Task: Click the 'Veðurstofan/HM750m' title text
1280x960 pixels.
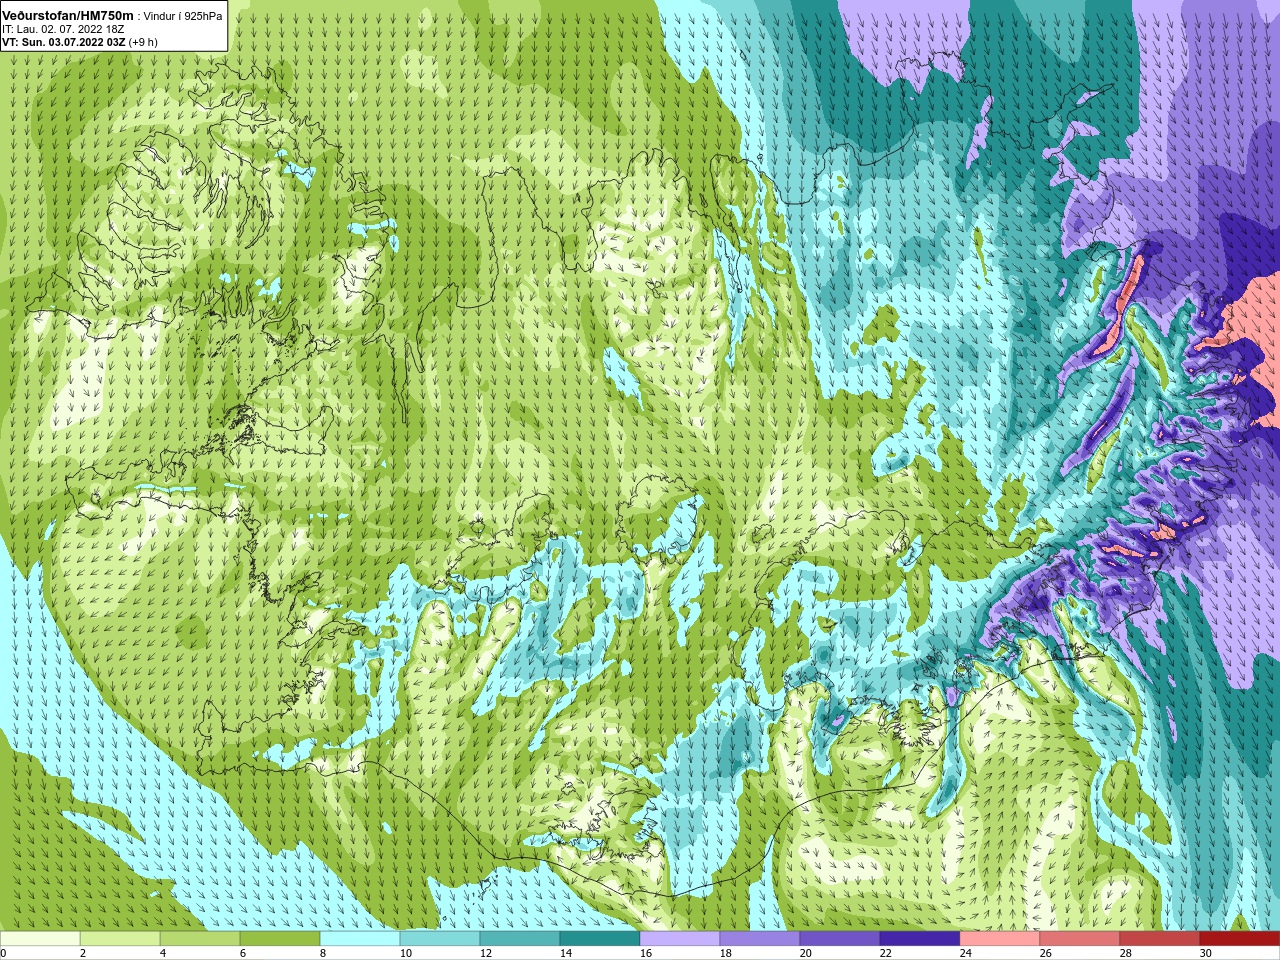Action: 69,15
